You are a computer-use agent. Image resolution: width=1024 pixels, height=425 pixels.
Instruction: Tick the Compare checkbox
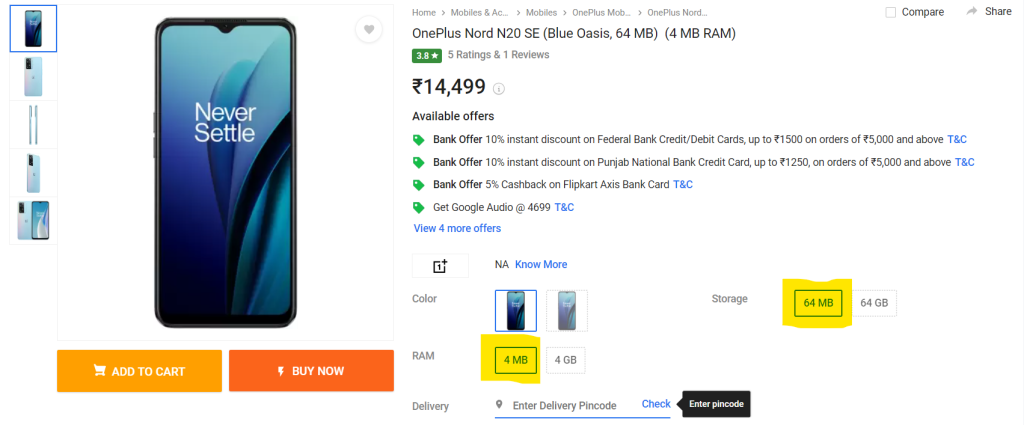point(891,12)
